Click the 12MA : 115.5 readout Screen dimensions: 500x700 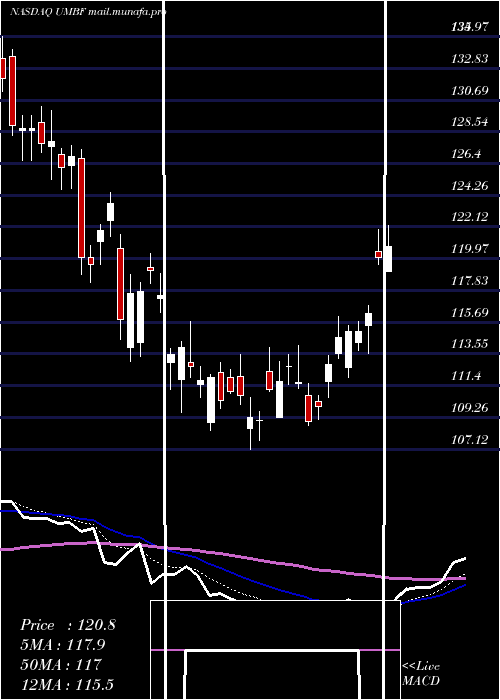coord(69,684)
